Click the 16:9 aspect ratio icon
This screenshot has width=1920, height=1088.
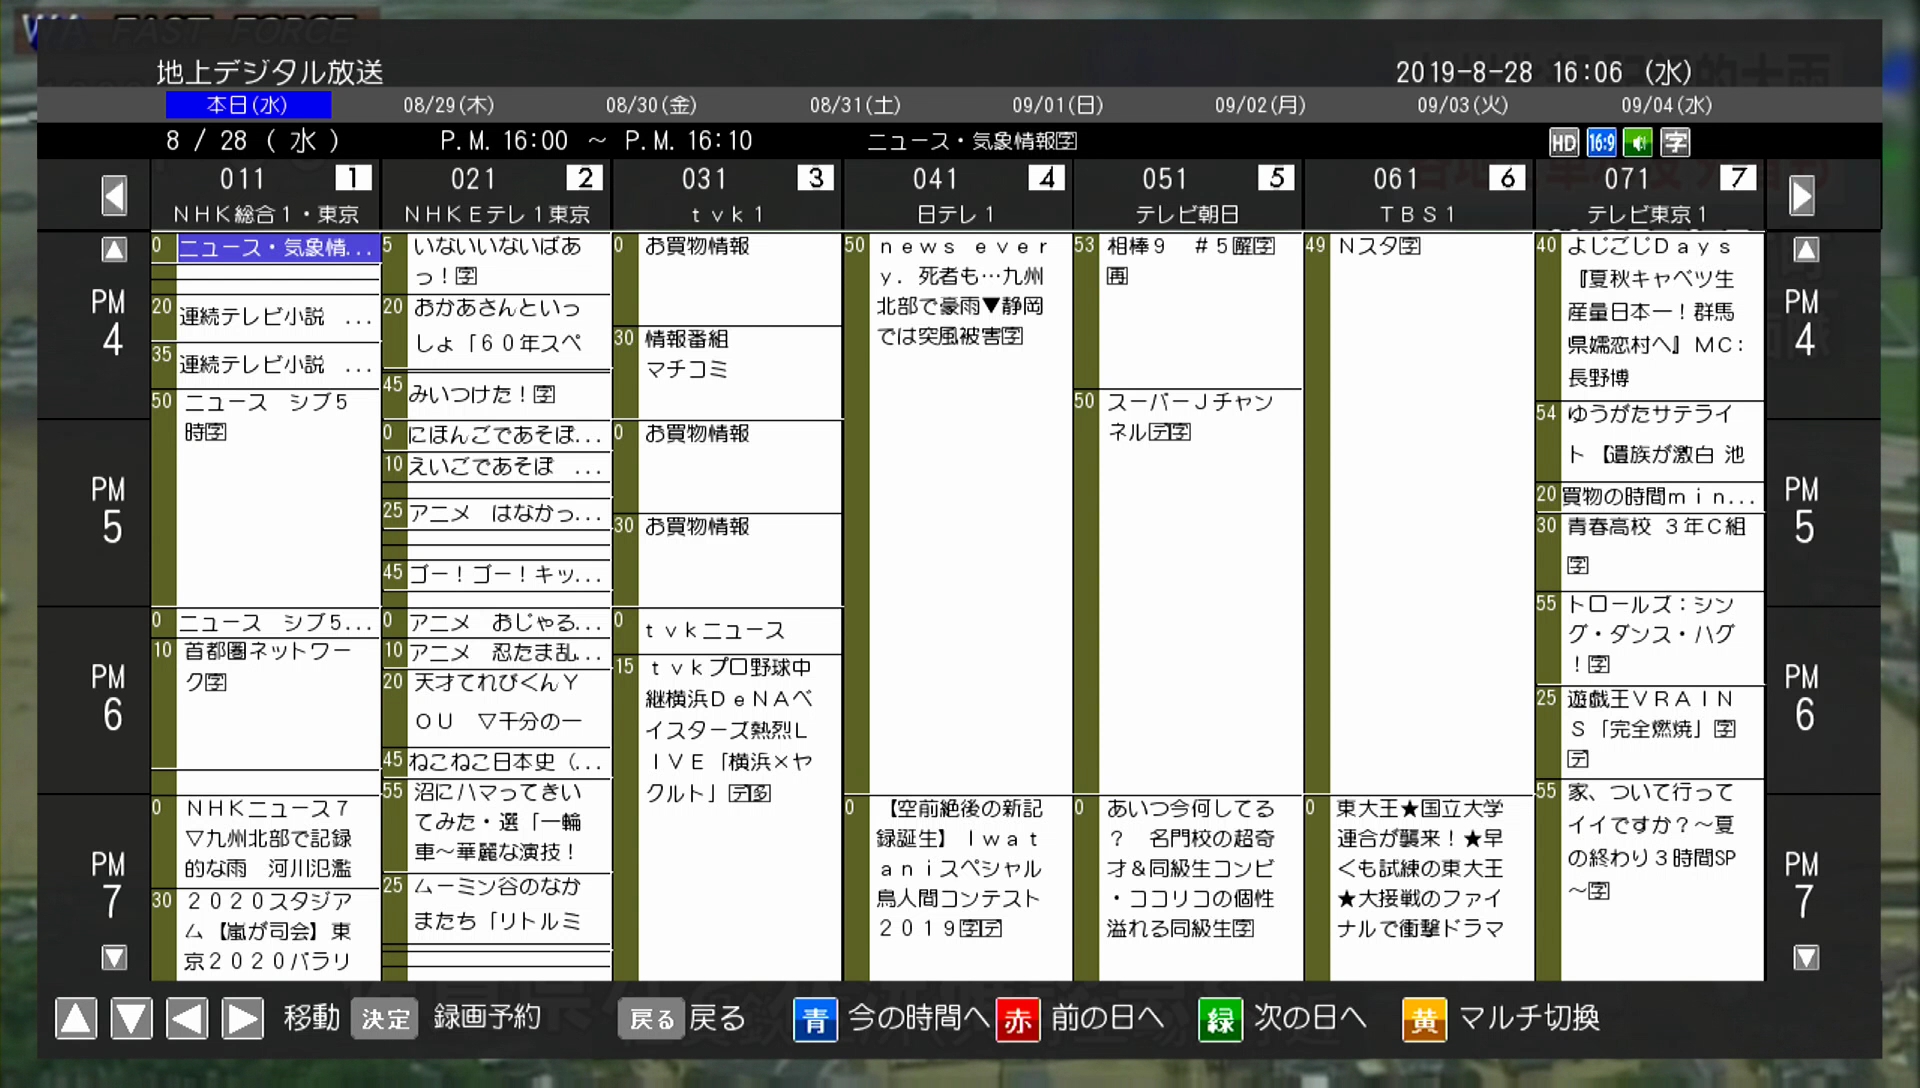pyautogui.click(x=1601, y=142)
